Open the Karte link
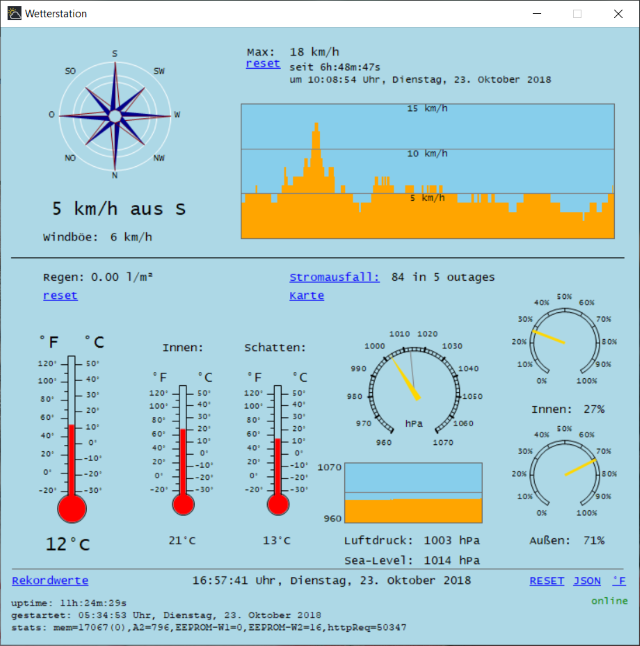Viewport: 640px width, 646px height. pyautogui.click(x=306, y=296)
